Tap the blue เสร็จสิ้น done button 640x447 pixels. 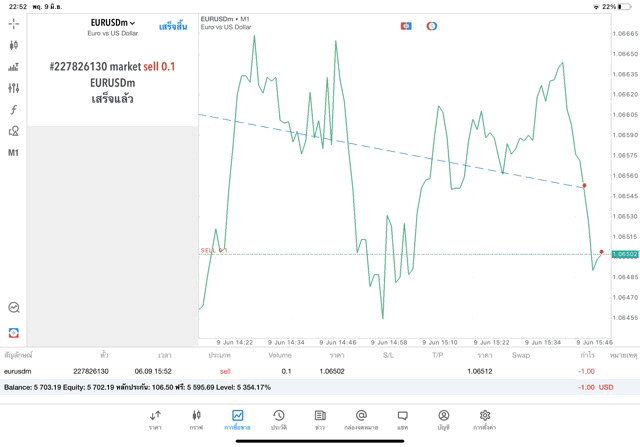172,25
